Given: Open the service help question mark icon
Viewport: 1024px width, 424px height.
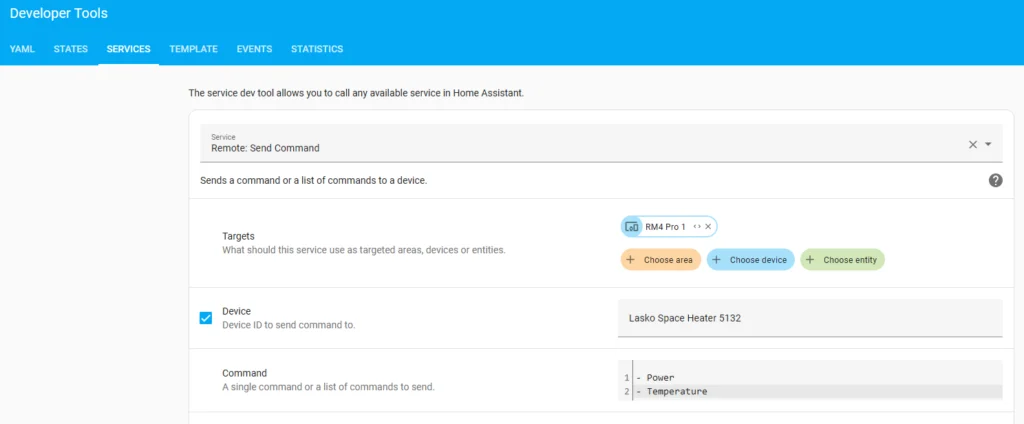Looking at the screenshot, I should coord(995,180).
